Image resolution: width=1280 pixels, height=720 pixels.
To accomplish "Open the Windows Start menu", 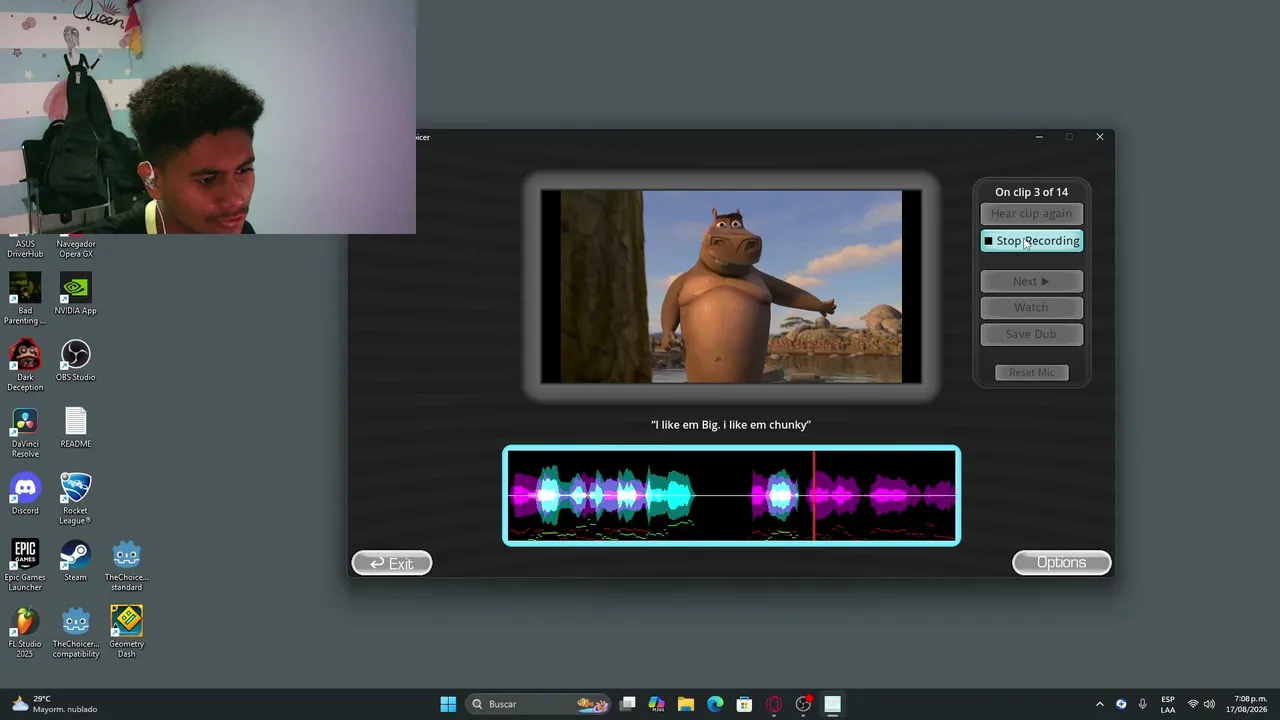I will pos(448,704).
